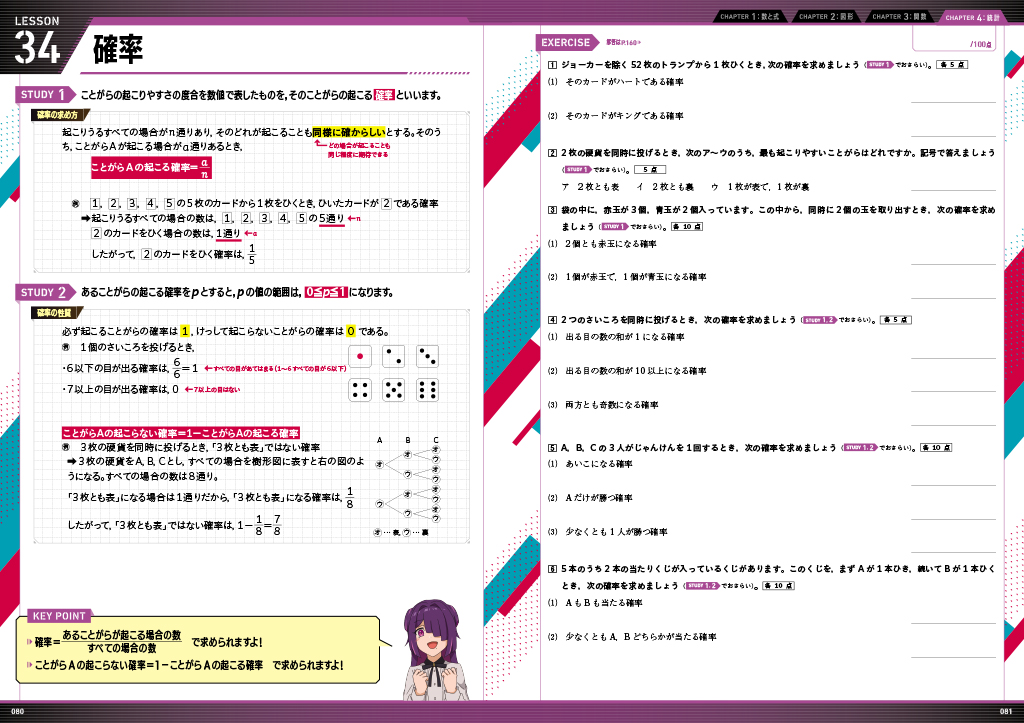The image size is (1024, 723).
Task: Click the six-dot dice face
Action: (x=427, y=390)
